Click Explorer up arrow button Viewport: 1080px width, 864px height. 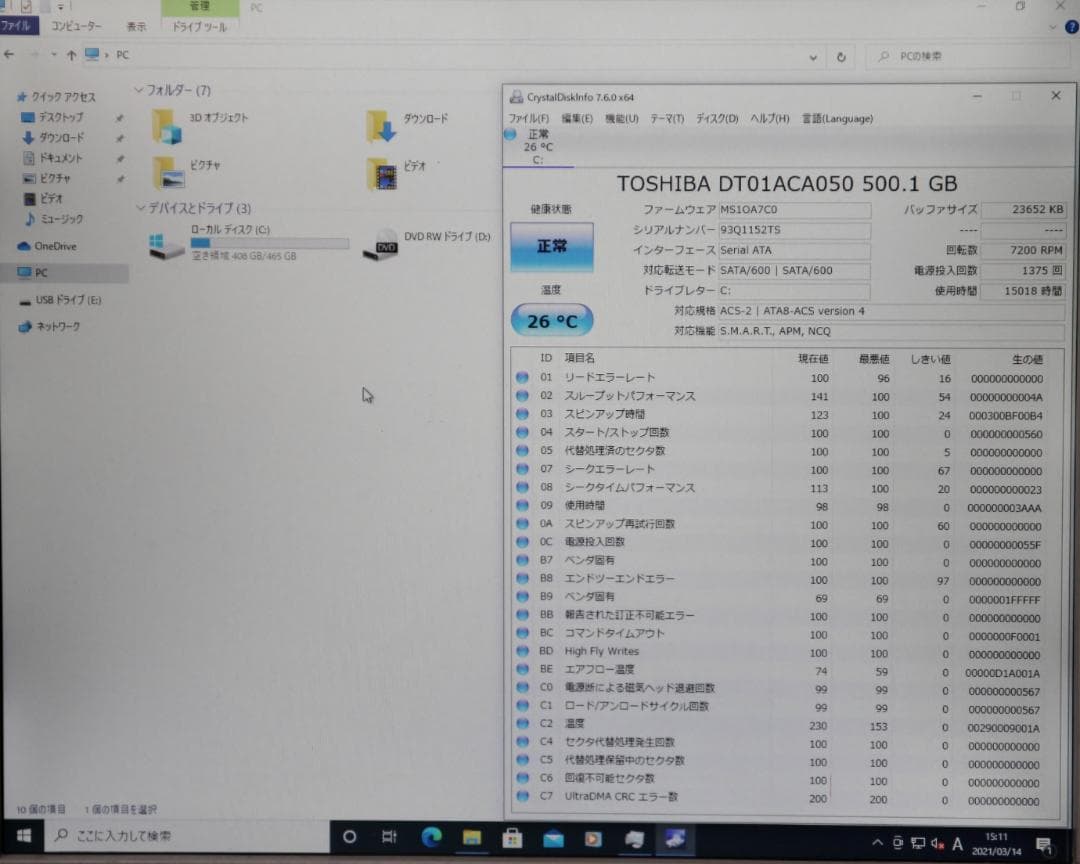[72, 55]
